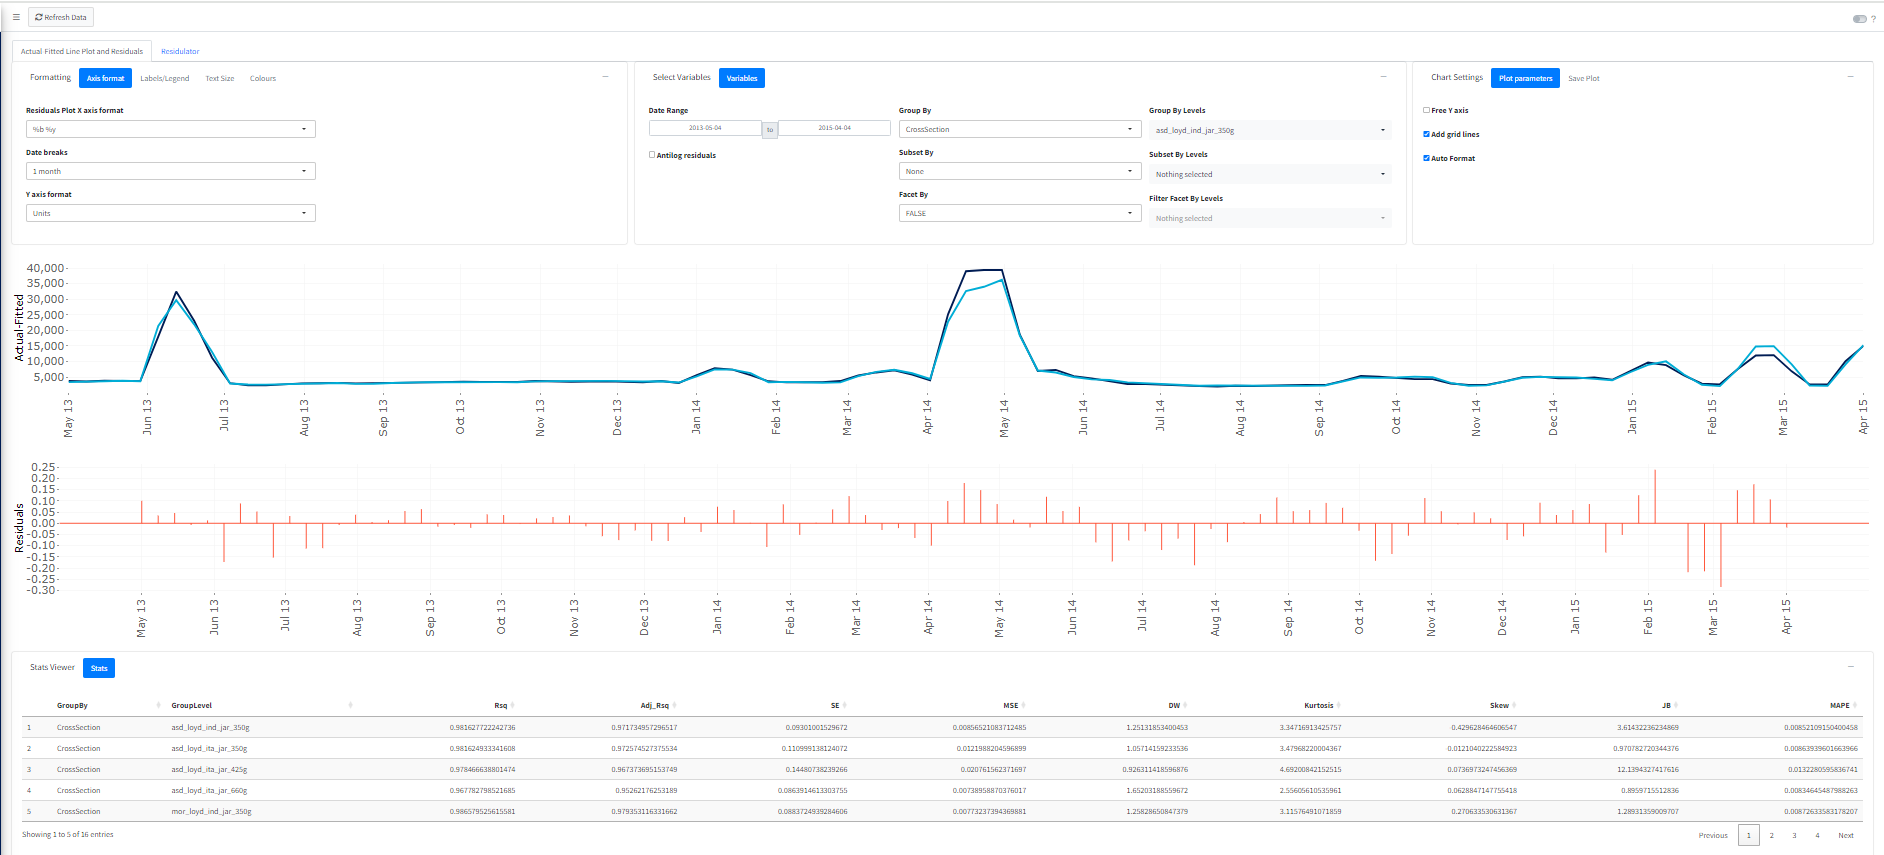Screen dimensions: 1884x855
Task: Toggle the switch in the top-right header
Action: pyautogui.click(x=1859, y=19)
